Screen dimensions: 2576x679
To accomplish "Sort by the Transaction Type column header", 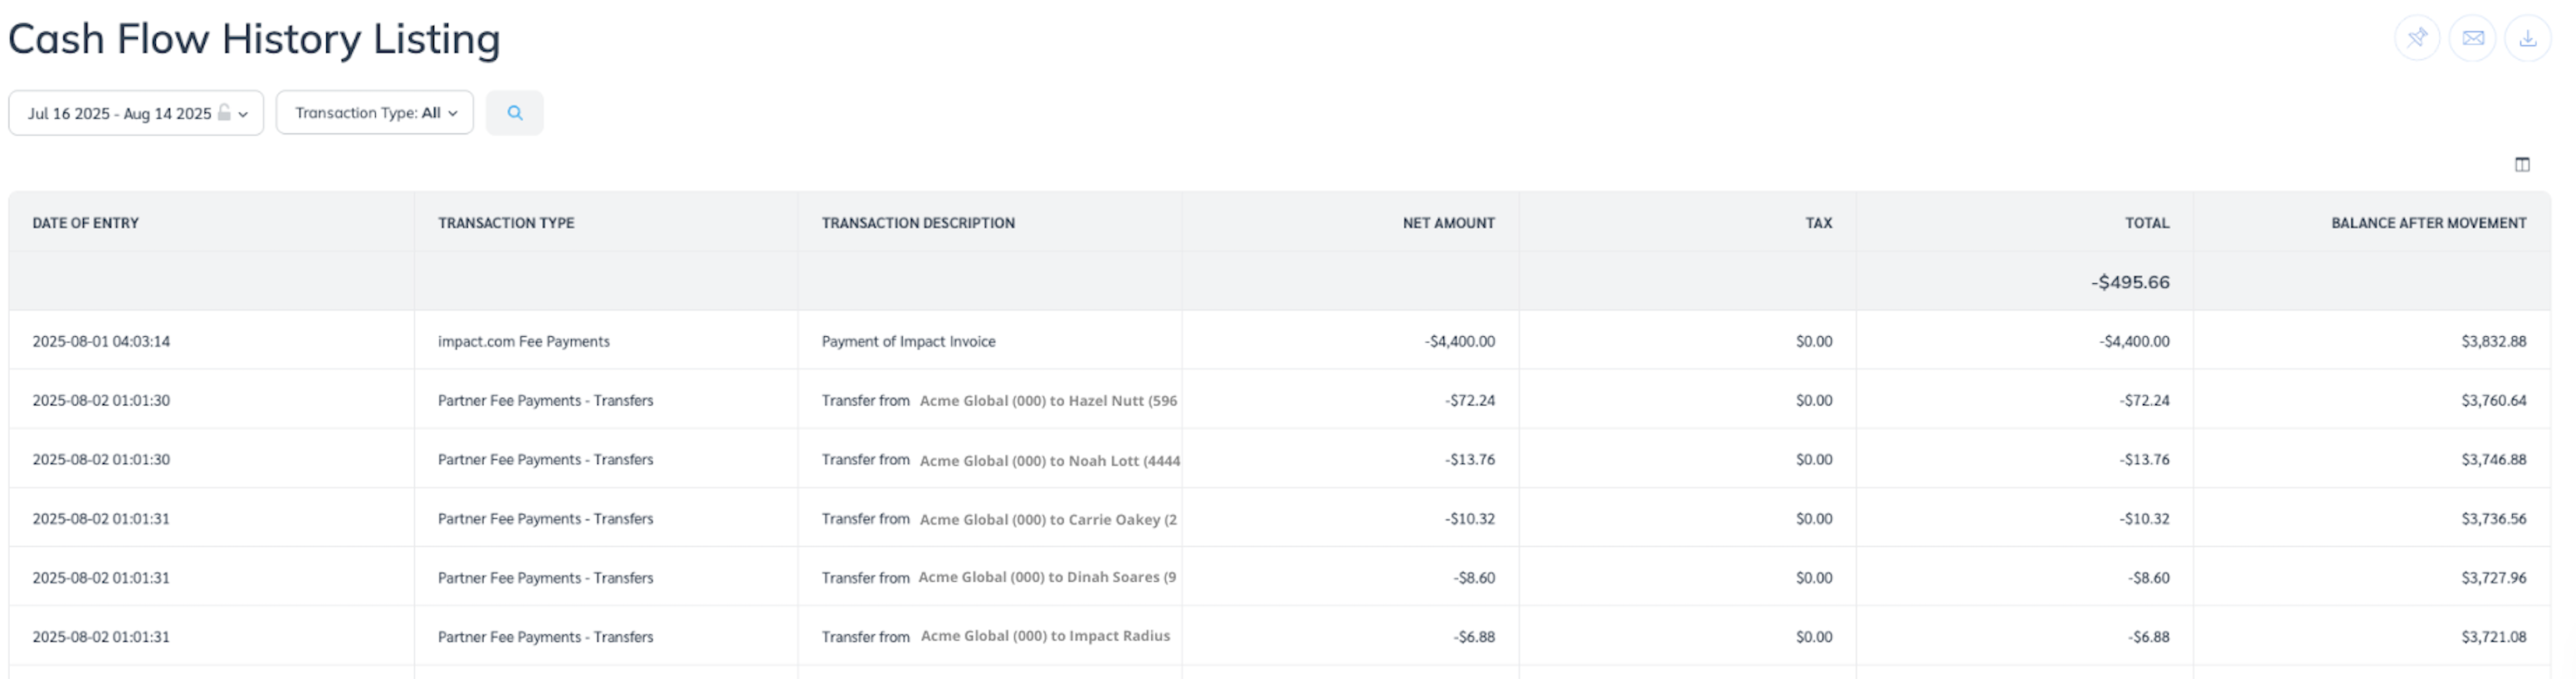I will [506, 223].
